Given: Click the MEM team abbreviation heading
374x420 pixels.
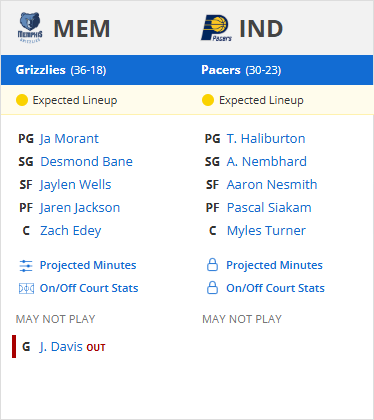Looking at the screenshot, I should pos(82,29).
